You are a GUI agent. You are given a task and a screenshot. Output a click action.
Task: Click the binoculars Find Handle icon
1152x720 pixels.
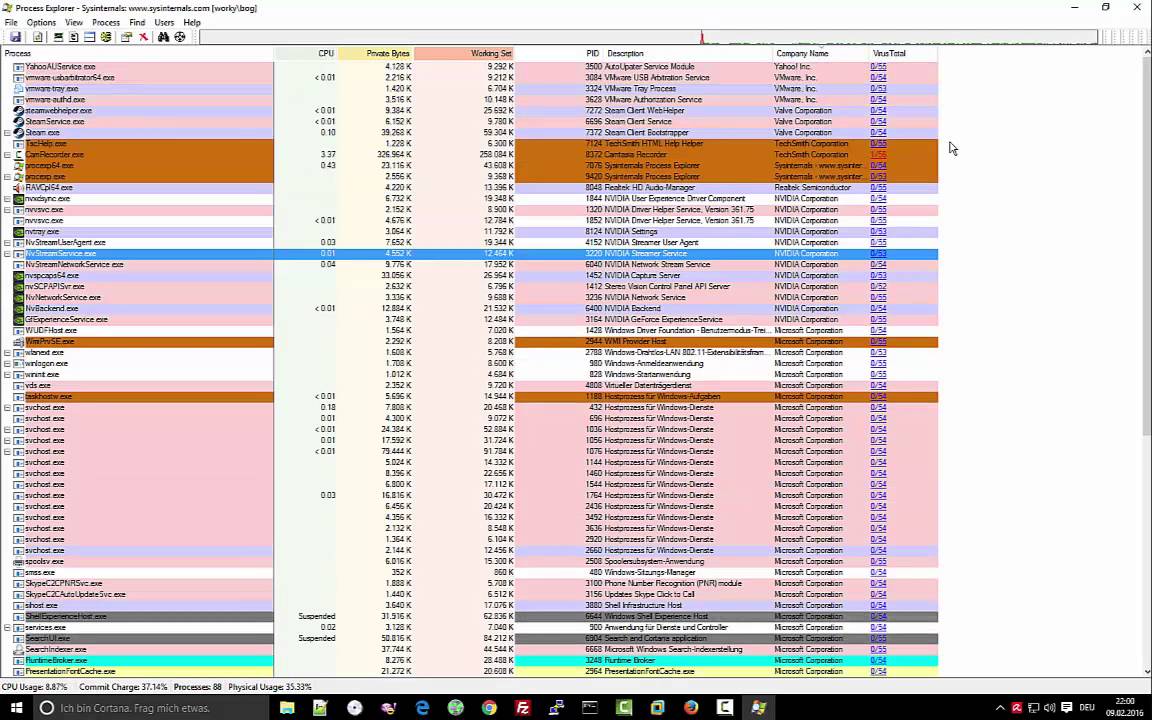pos(163,37)
